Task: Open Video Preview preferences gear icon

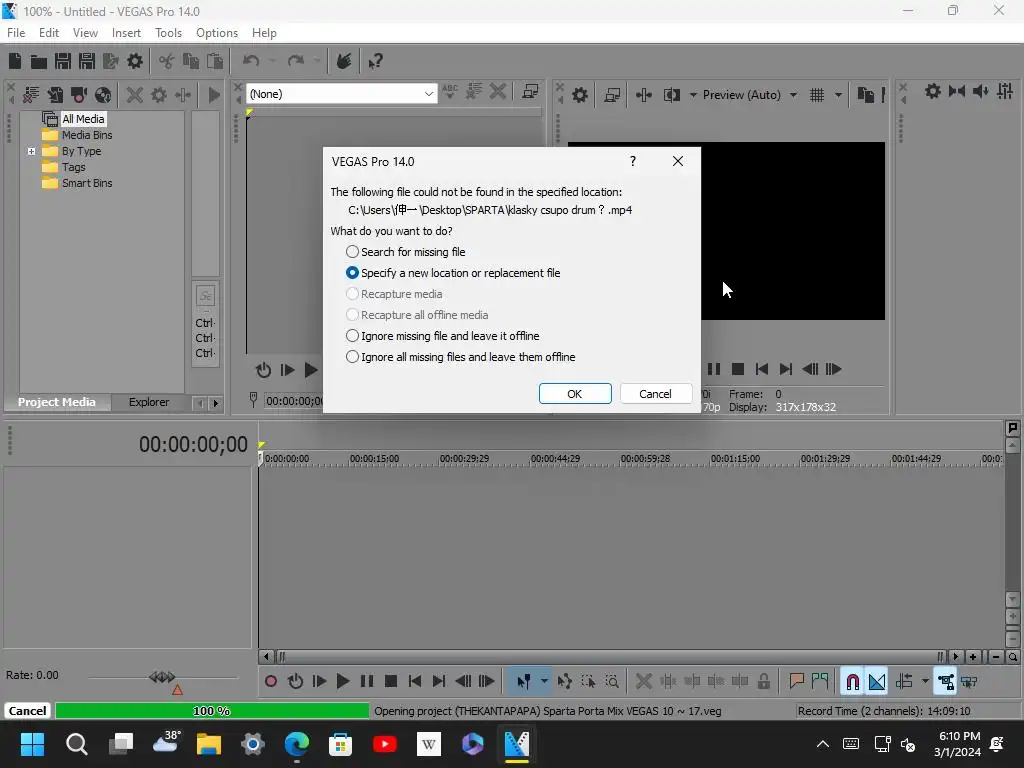Action: [579, 95]
